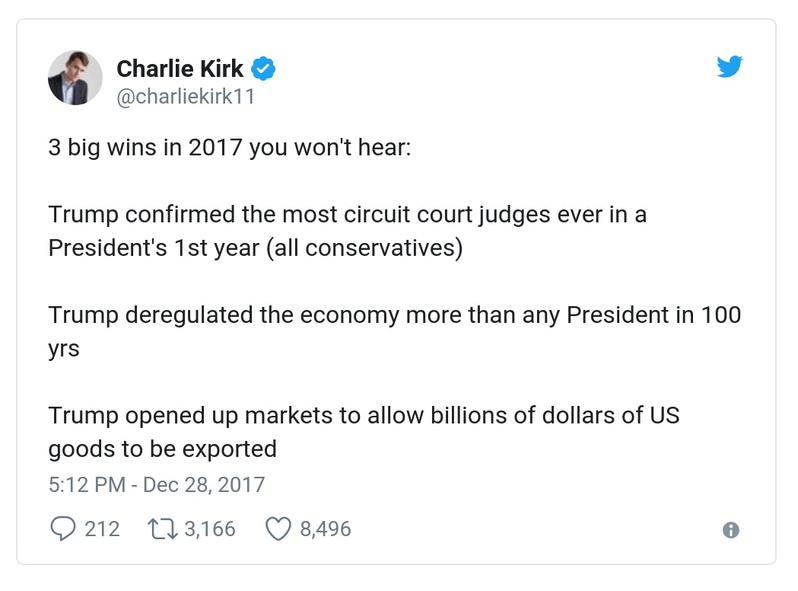
Task: Open Charlie Kirk's profile picture
Action: point(75,78)
